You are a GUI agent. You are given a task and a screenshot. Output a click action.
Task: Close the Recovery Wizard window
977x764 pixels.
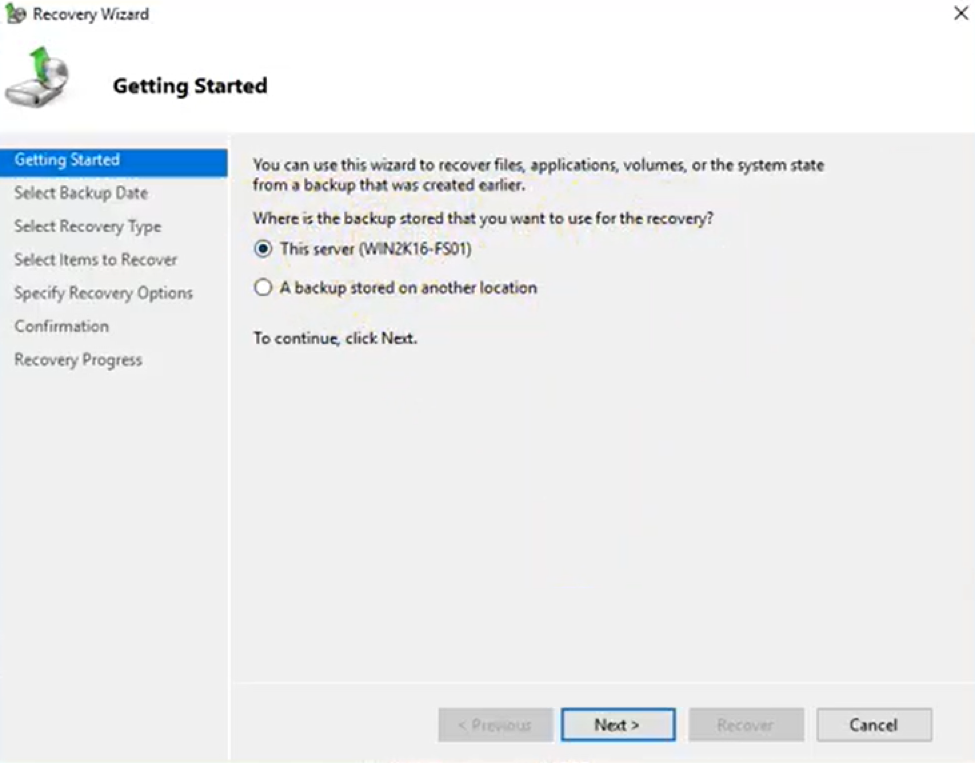(960, 14)
